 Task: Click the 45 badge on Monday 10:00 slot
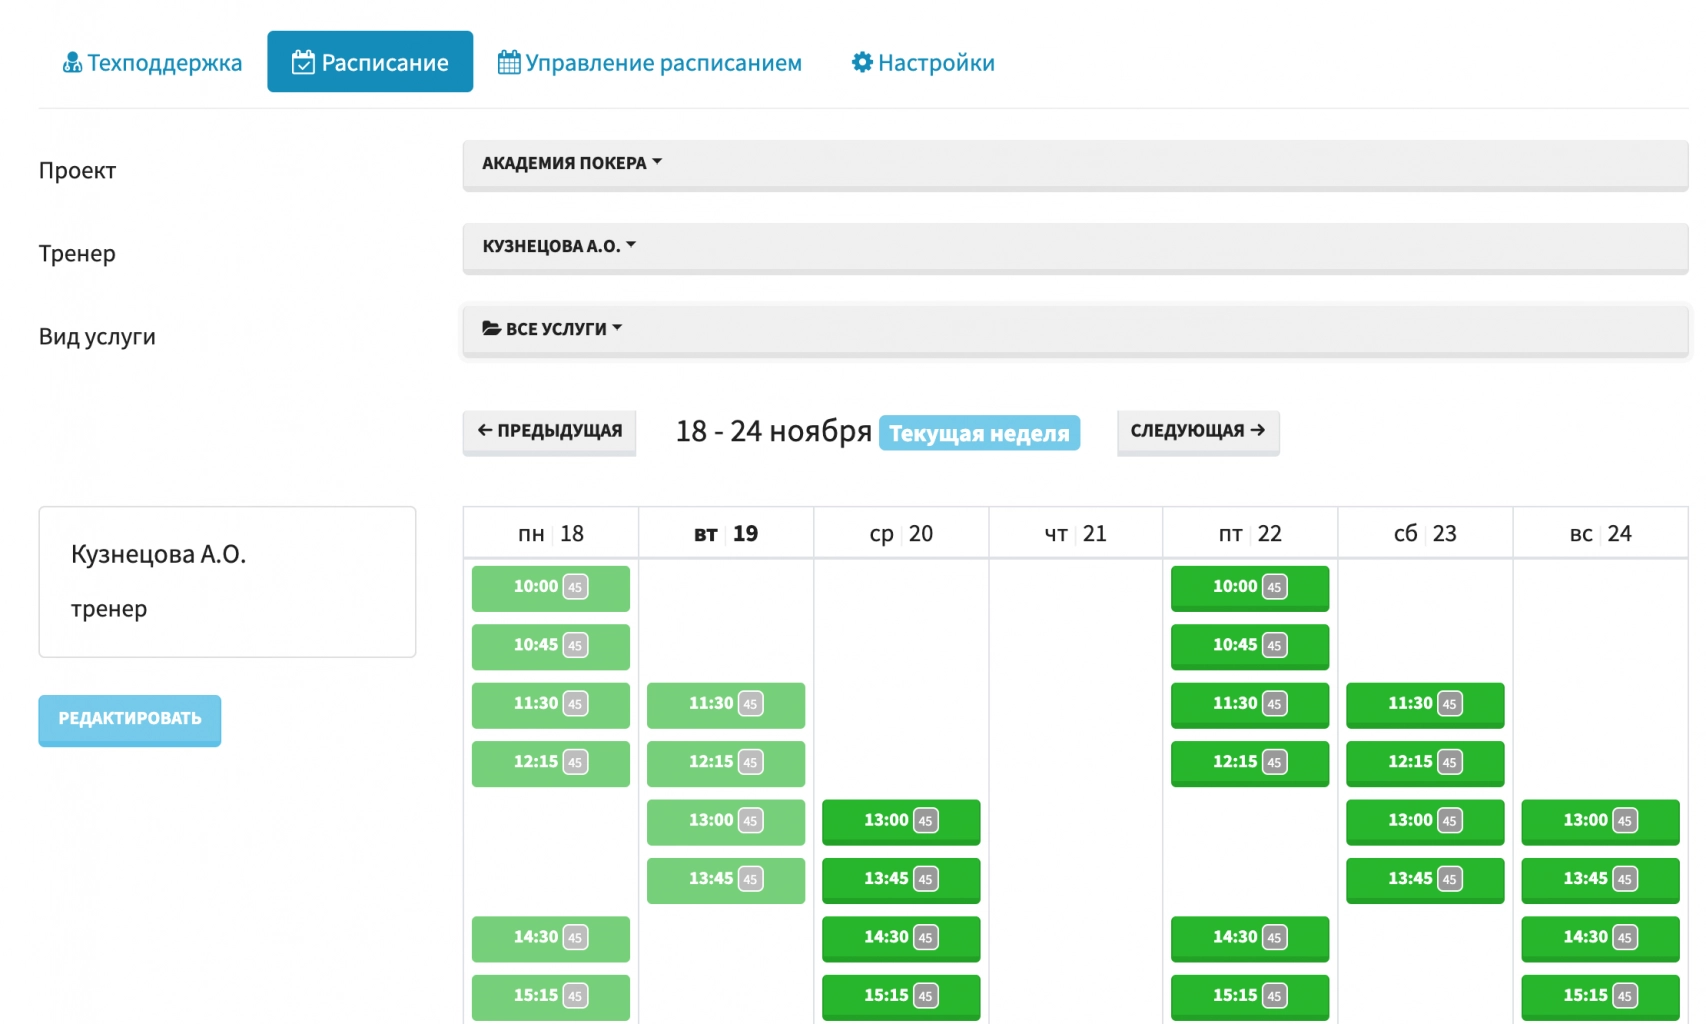575,588
